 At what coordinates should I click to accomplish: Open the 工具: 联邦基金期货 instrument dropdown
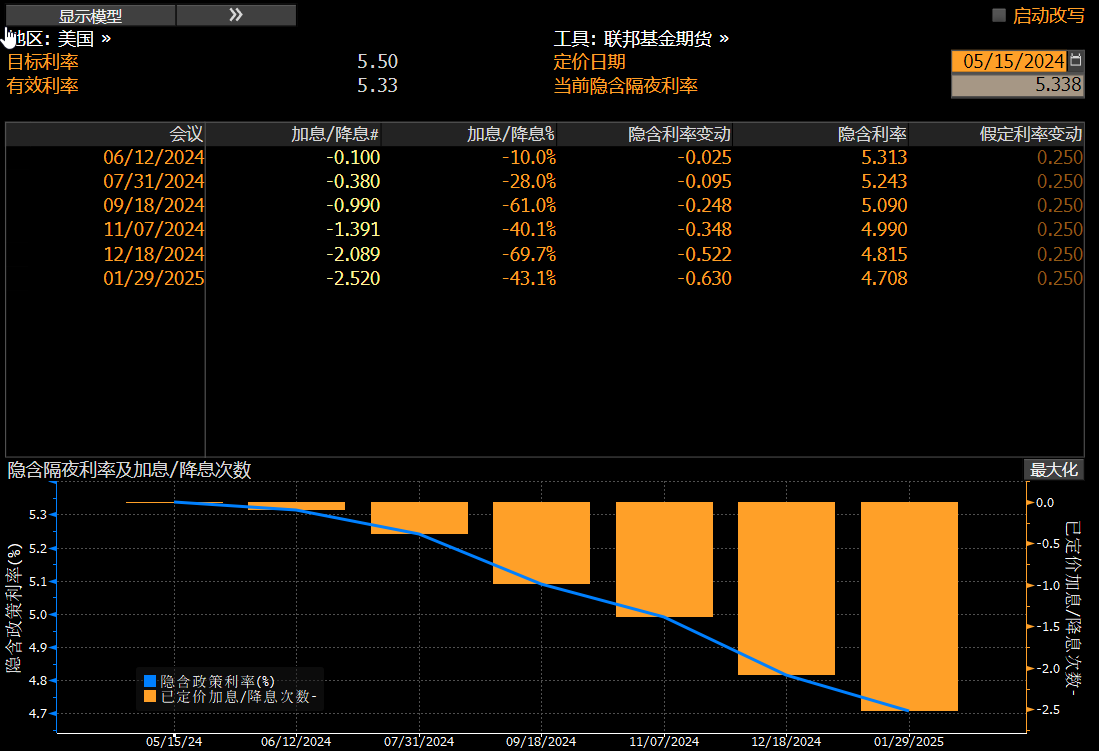tap(641, 39)
